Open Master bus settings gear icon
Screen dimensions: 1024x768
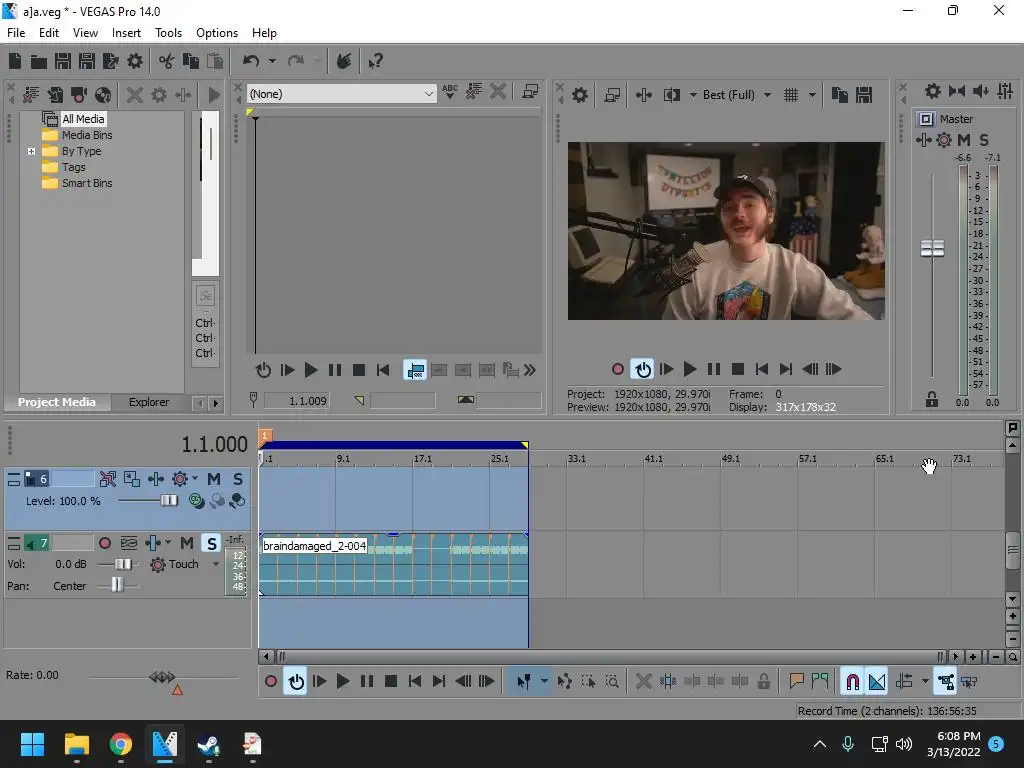pyautogui.click(x=932, y=92)
